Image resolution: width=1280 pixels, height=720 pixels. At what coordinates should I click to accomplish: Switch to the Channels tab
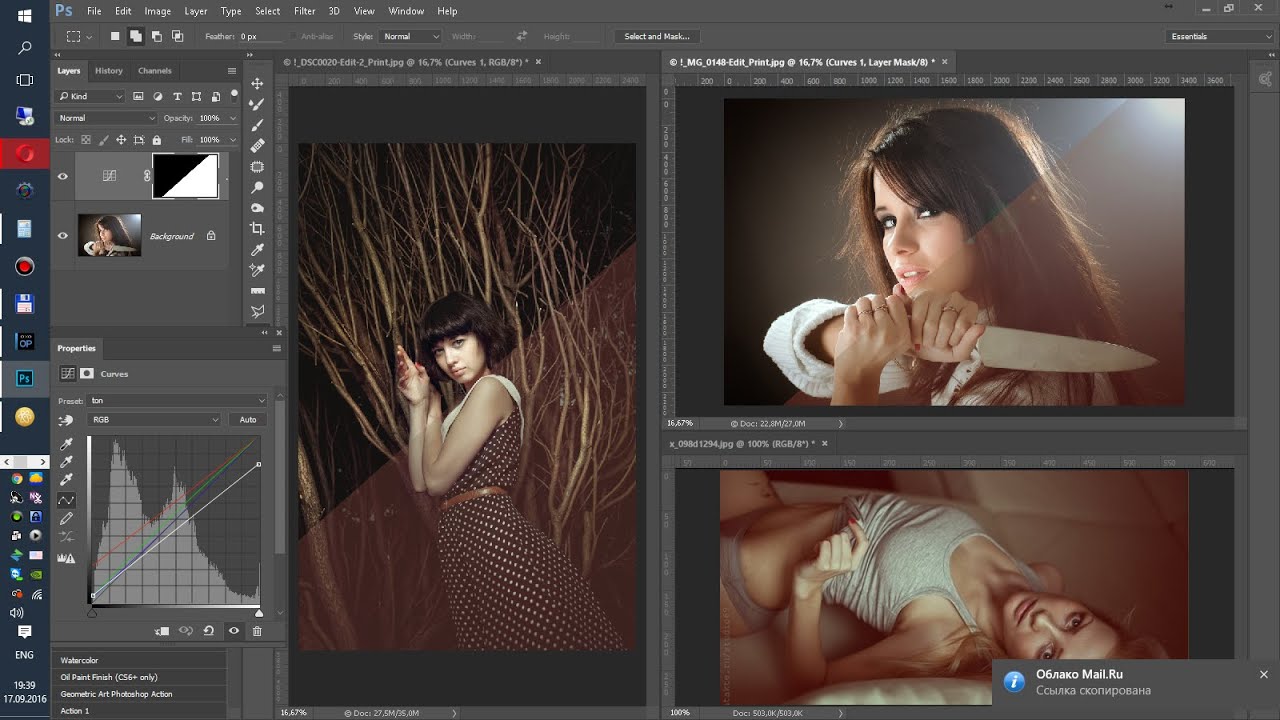click(155, 71)
